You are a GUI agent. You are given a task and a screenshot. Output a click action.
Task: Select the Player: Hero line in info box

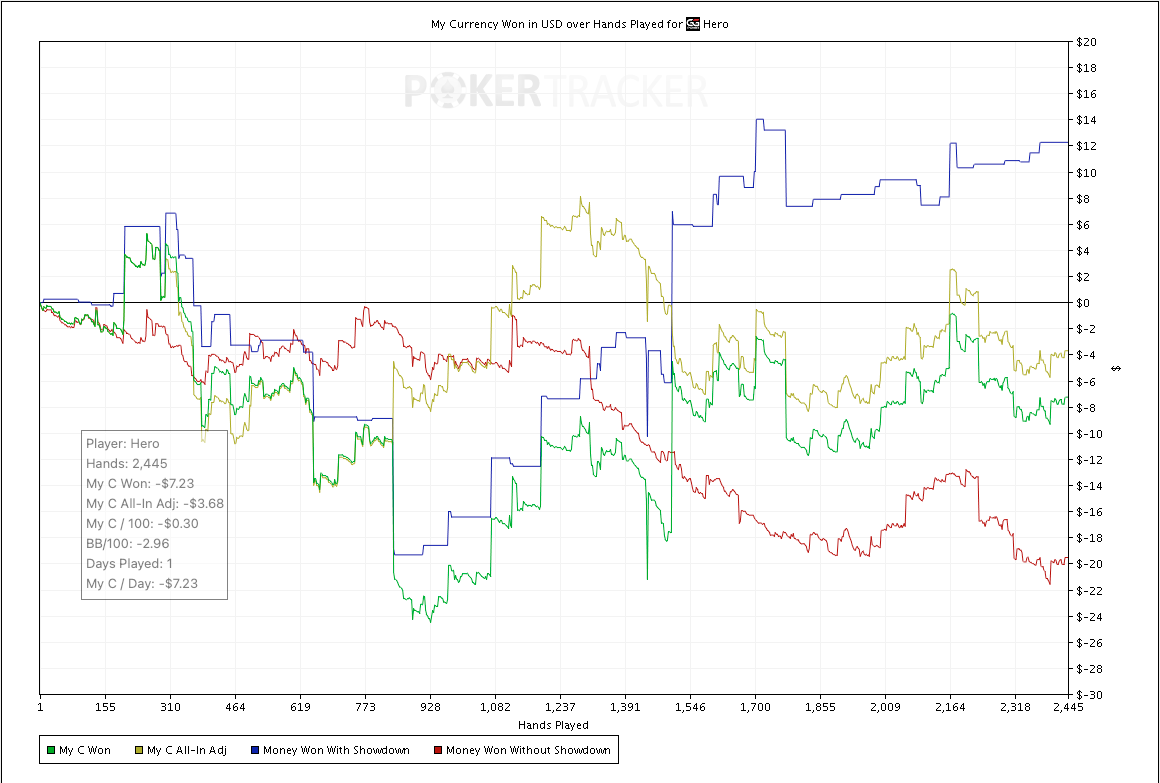(122, 443)
